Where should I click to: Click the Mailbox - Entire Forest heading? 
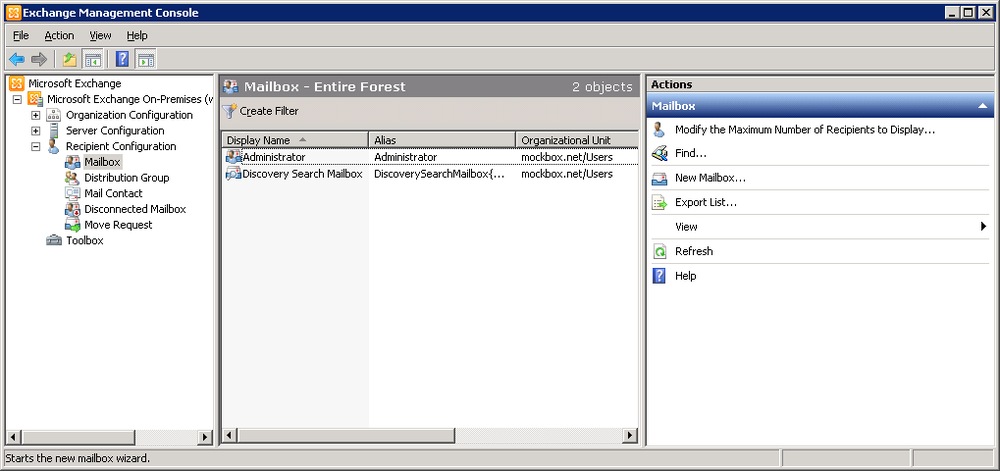point(325,87)
